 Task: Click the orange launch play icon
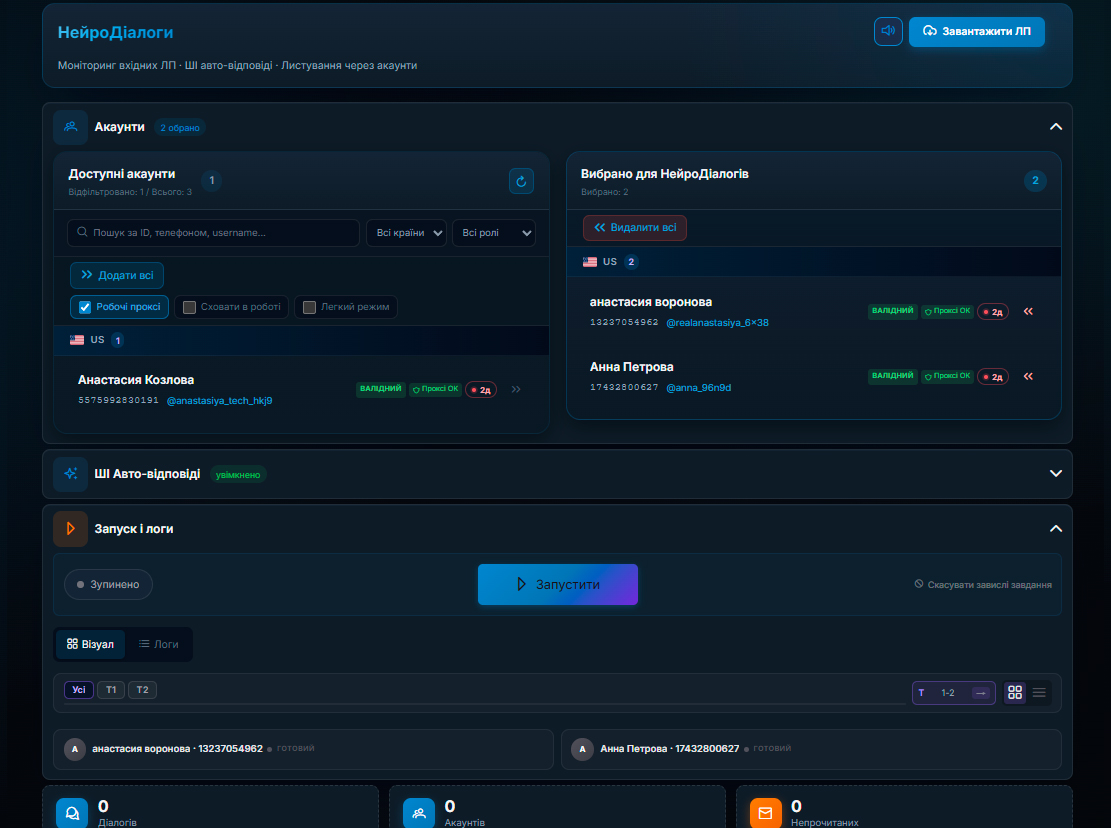tap(71, 529)
